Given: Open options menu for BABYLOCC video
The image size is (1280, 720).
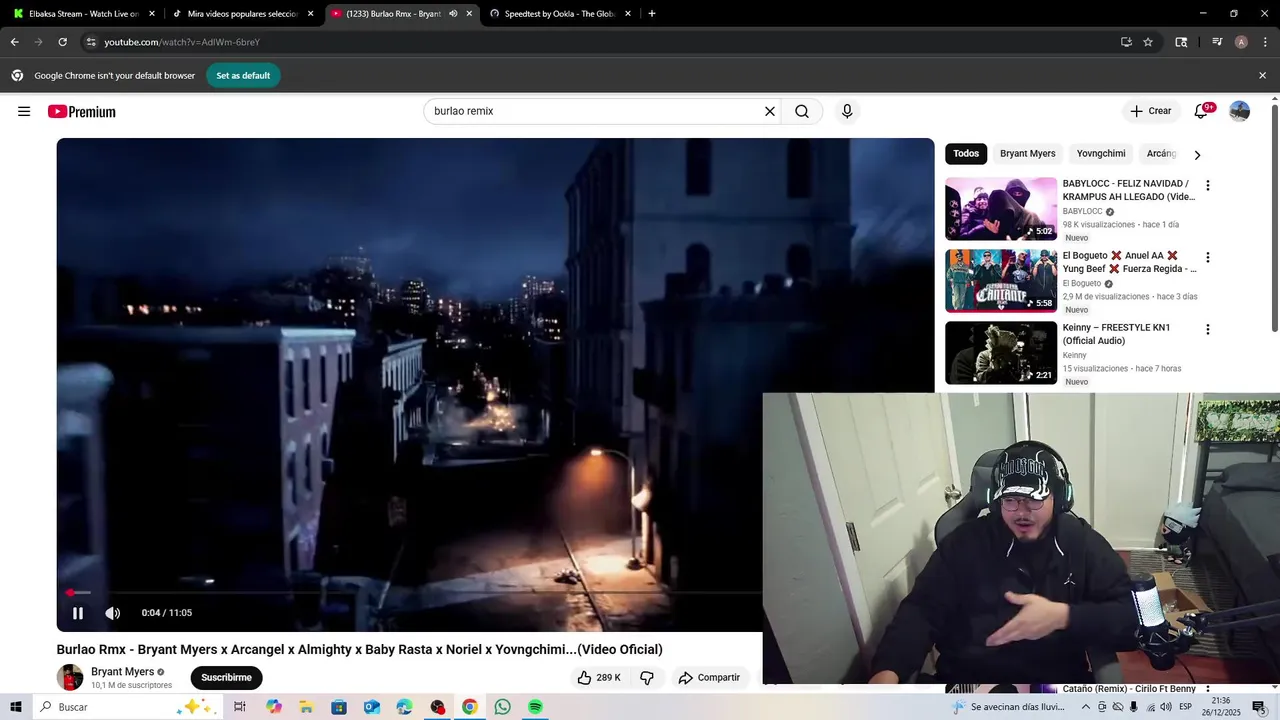Looking at the screenshot, I should [x=1207, y=186].
